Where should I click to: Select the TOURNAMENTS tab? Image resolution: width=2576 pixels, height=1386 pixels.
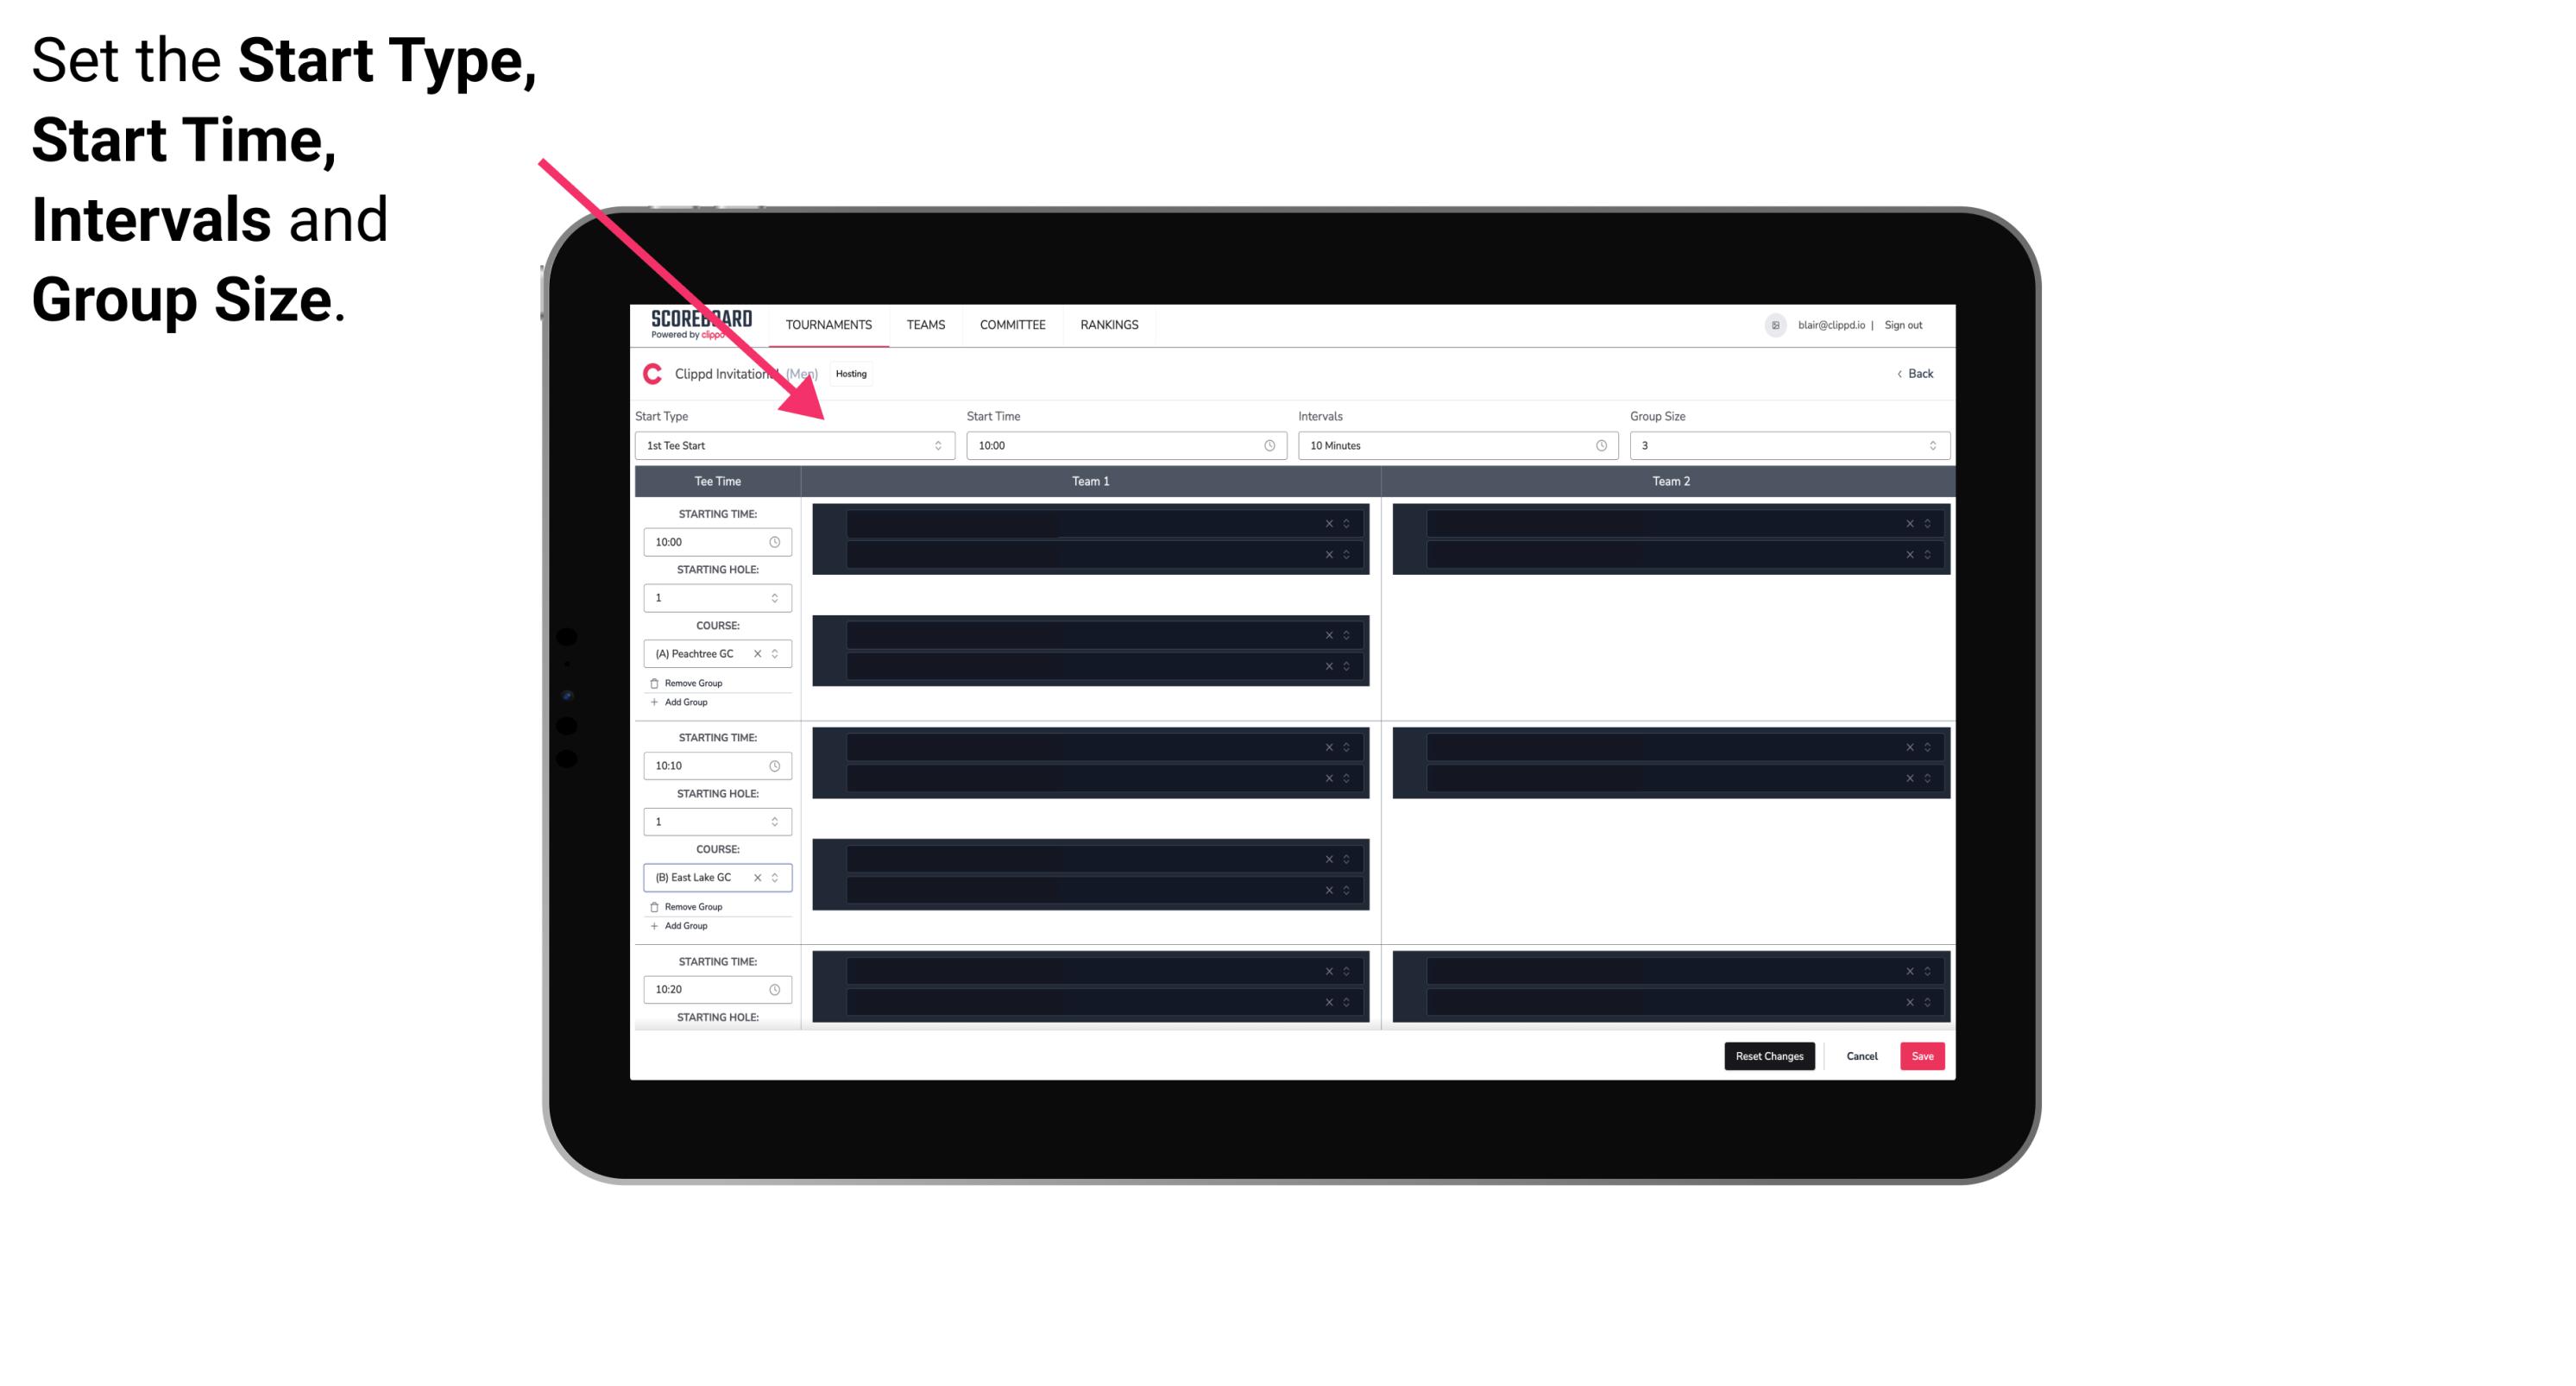[x=829, y=324]
